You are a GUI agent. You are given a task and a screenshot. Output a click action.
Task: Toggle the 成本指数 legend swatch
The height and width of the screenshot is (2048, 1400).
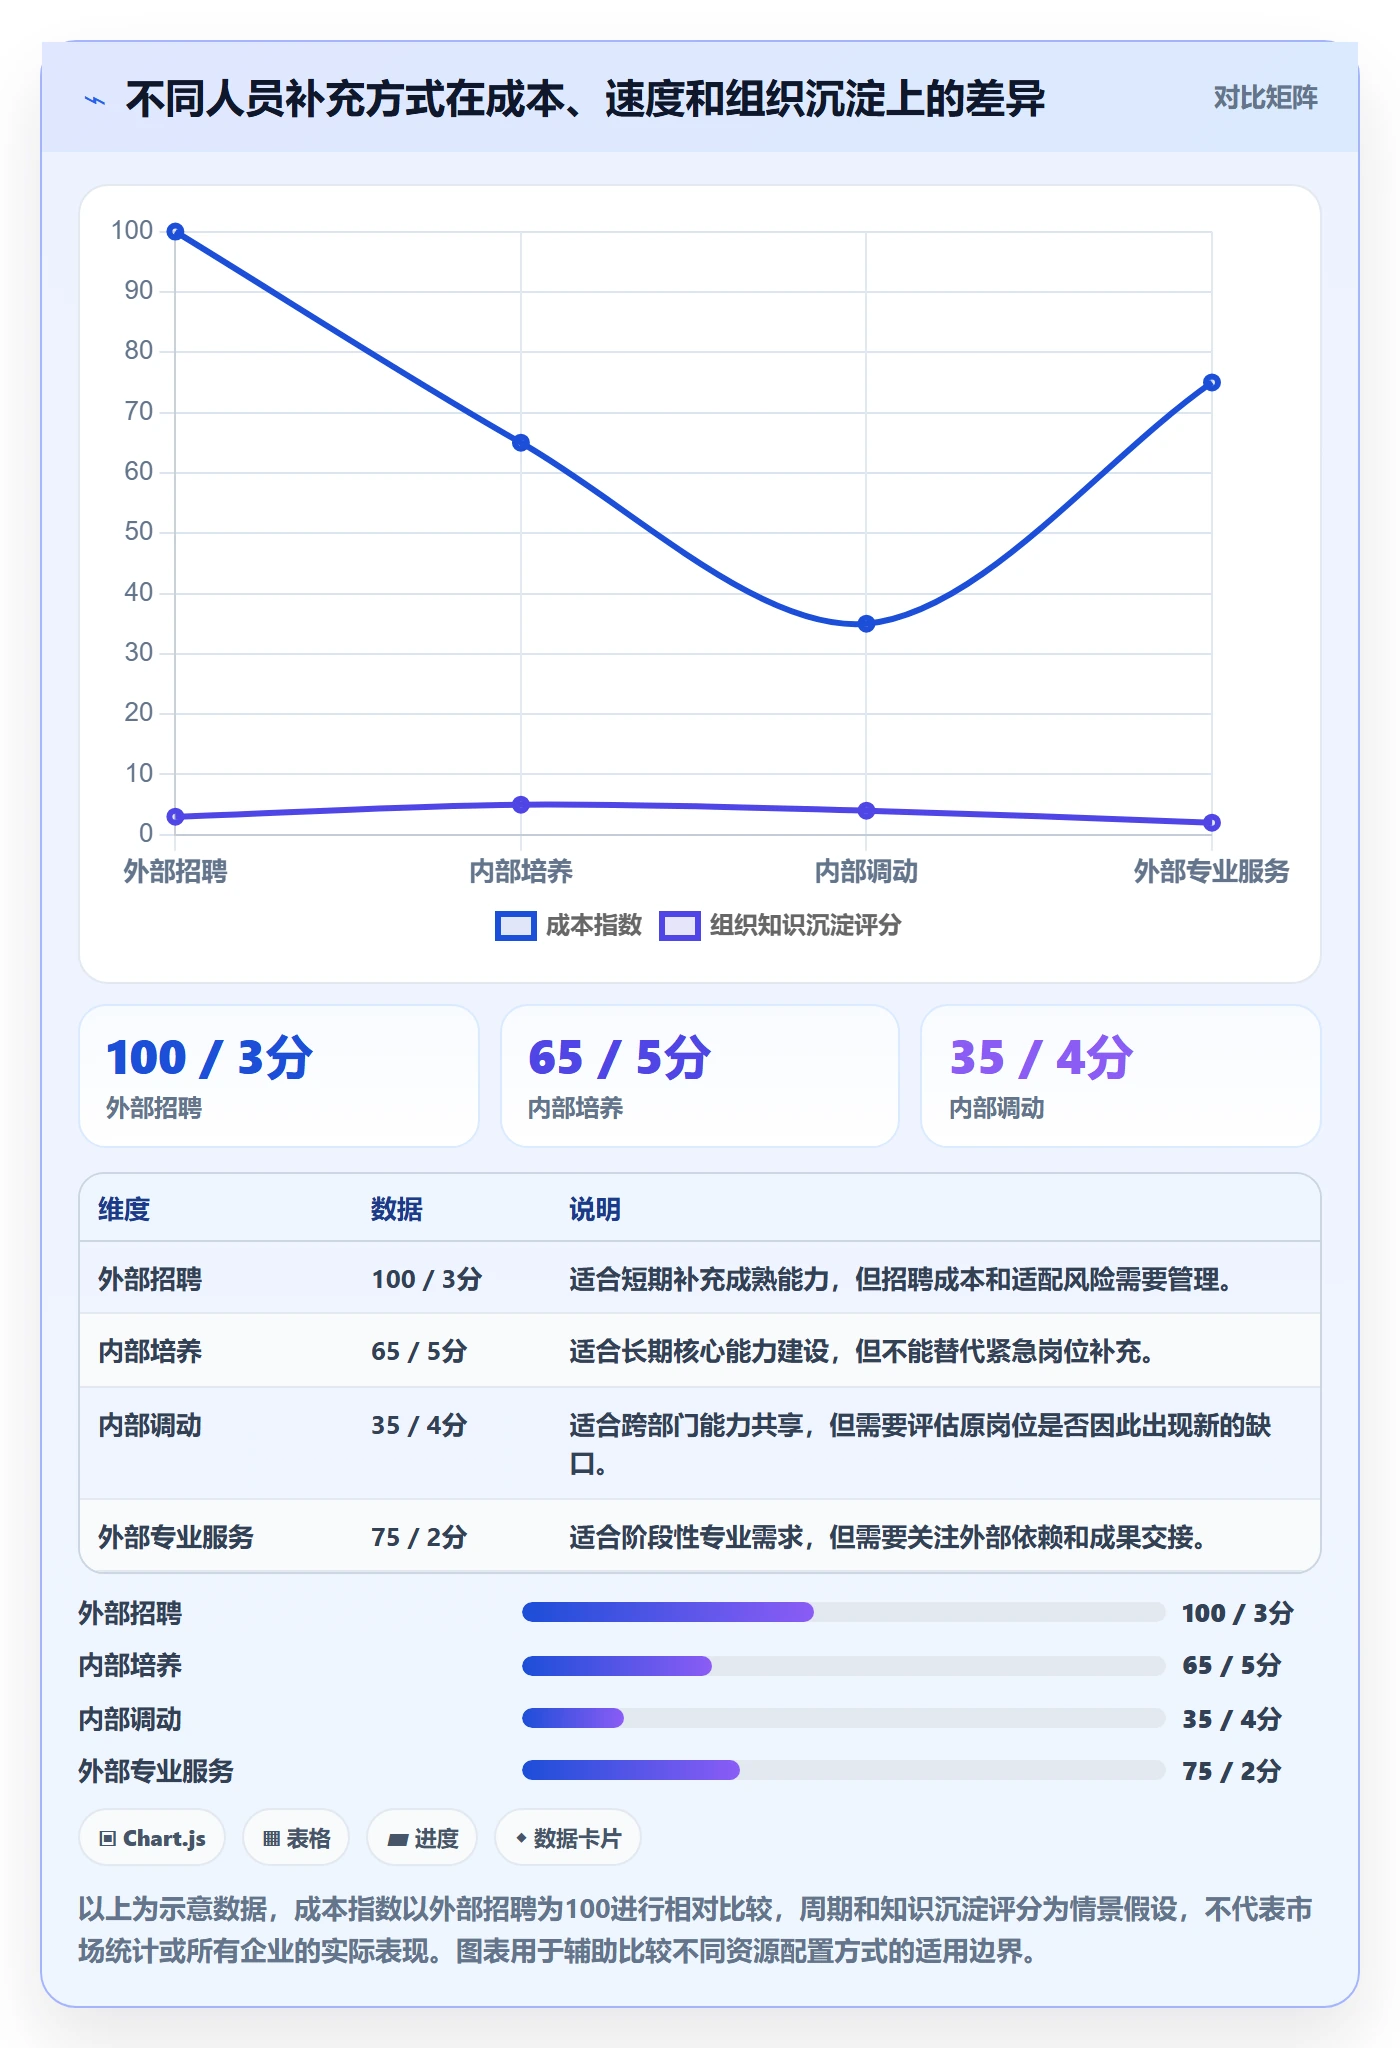coord(516,926)
